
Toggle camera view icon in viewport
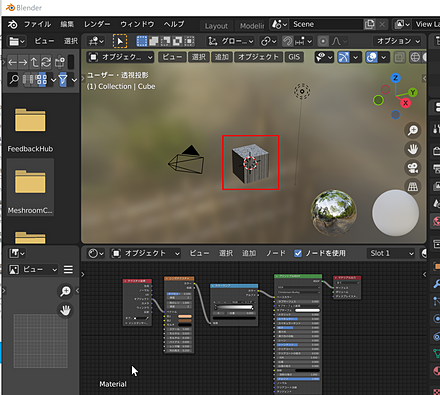tap(413, 168)
